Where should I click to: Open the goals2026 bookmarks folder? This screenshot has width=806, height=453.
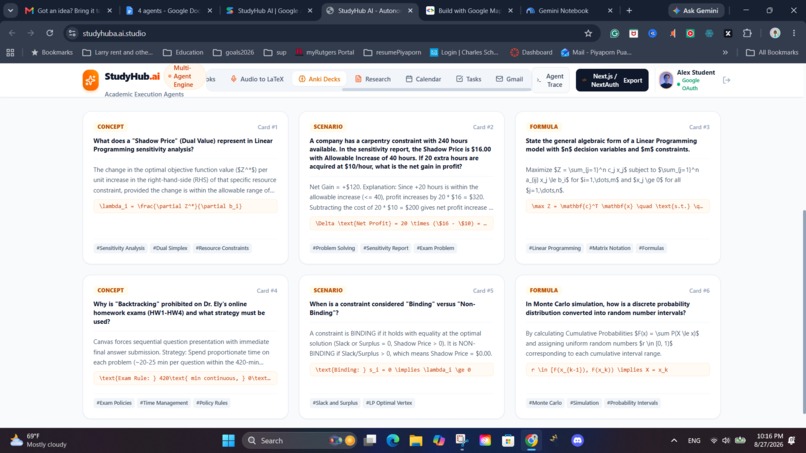tap(233, 52)
